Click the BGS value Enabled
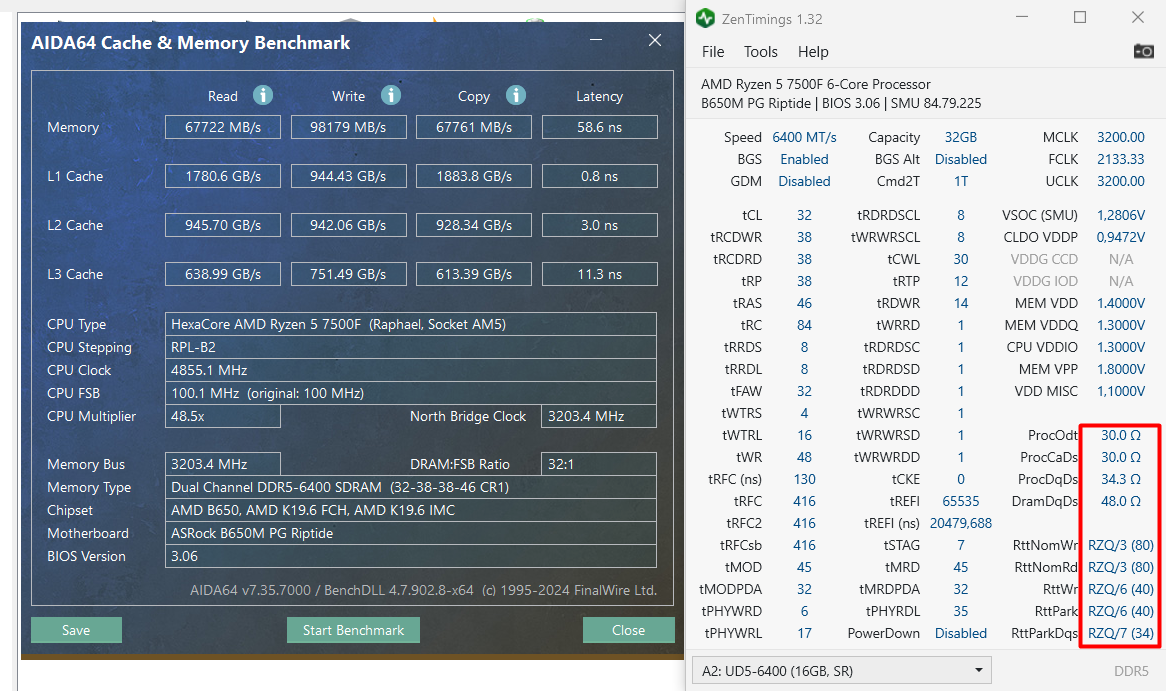Viewport: 1166px width, 691px height. [804, 159]
